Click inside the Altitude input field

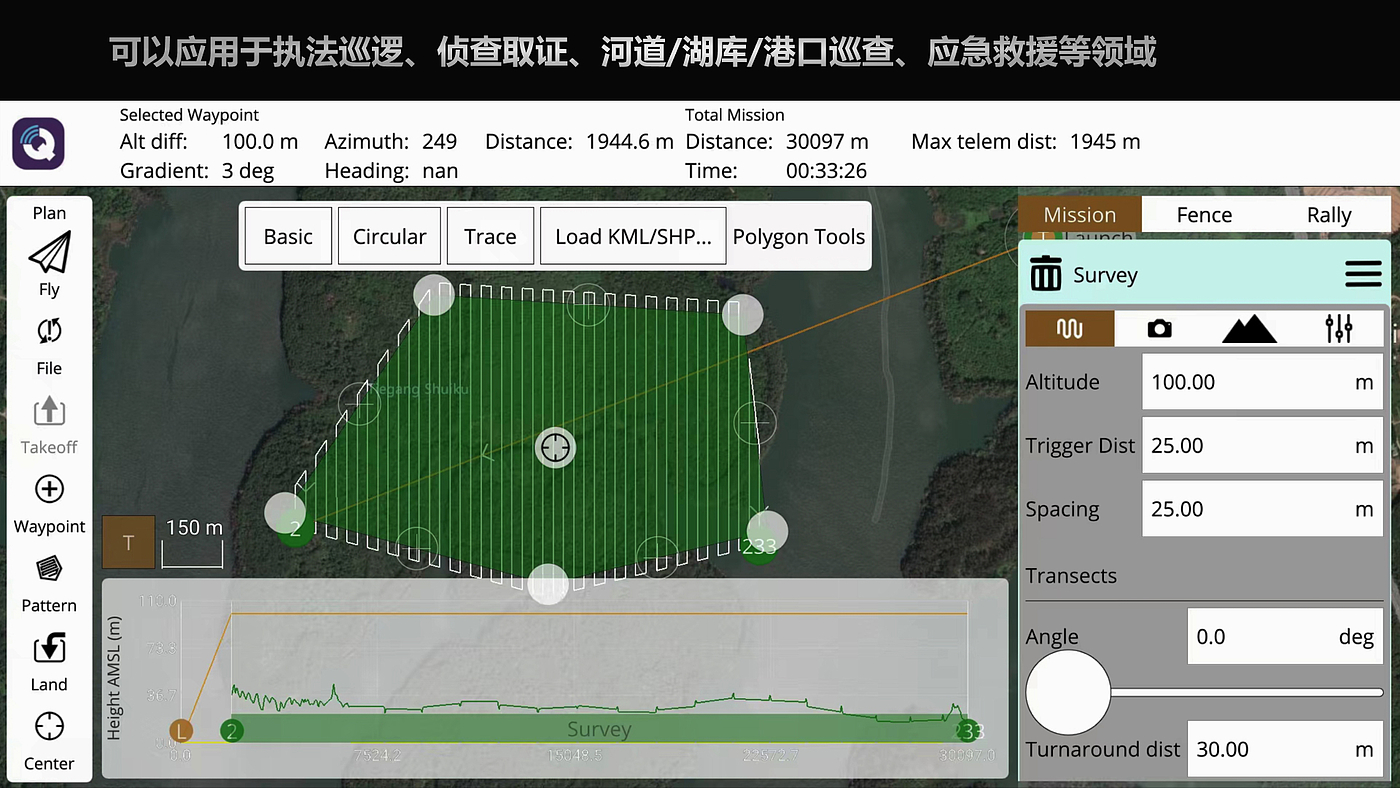pos(1262,381)
